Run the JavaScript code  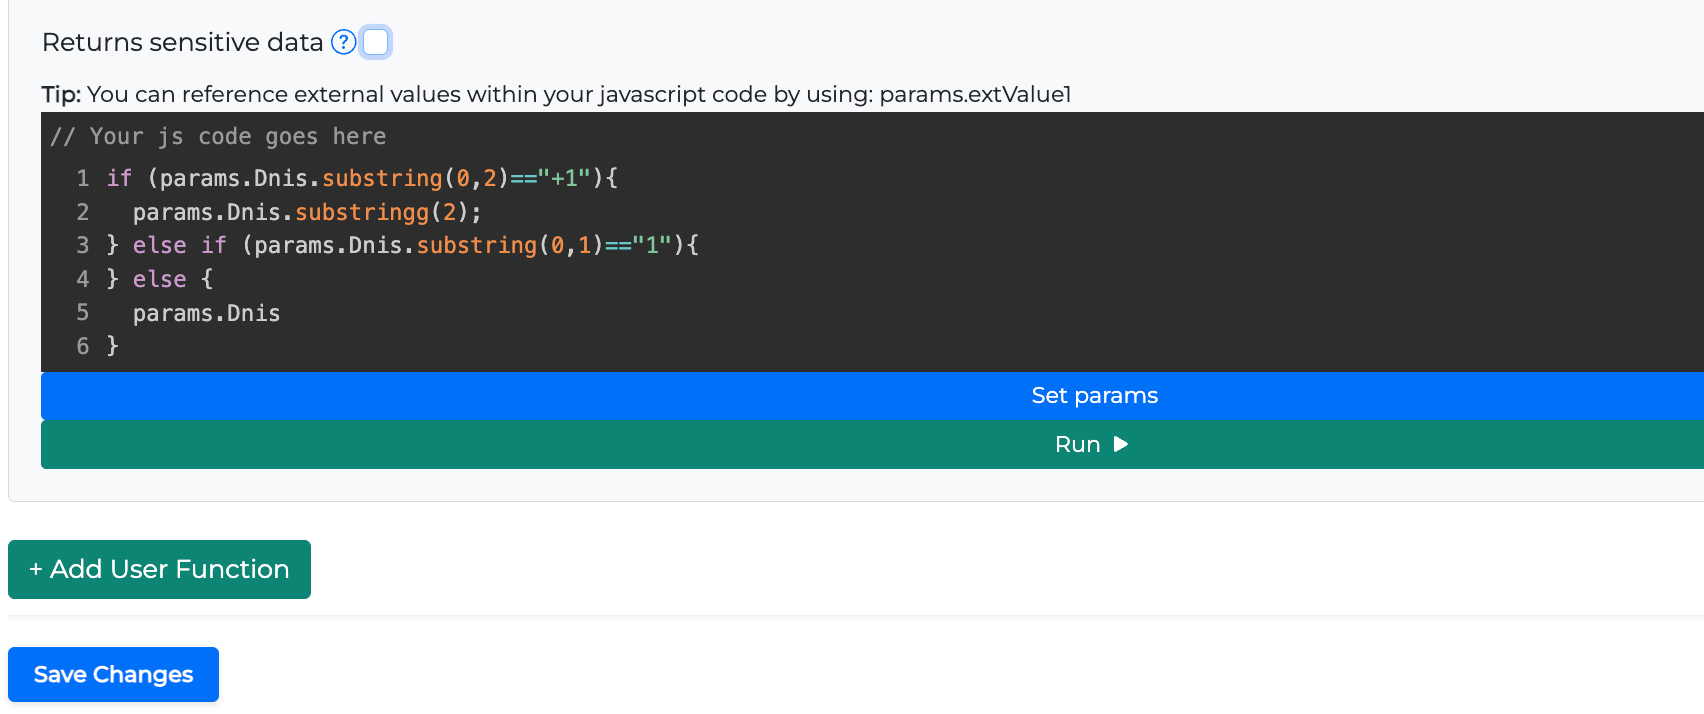[1078, 445]
